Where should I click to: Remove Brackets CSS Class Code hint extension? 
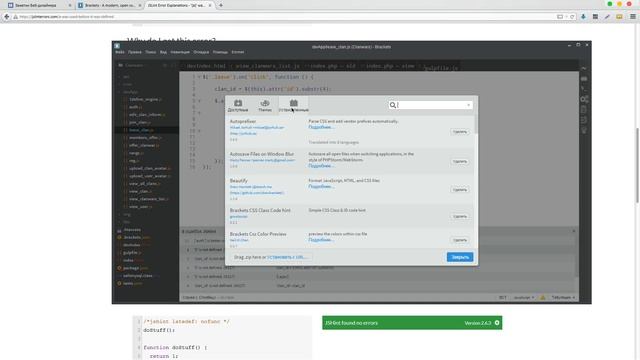(460, 216)
